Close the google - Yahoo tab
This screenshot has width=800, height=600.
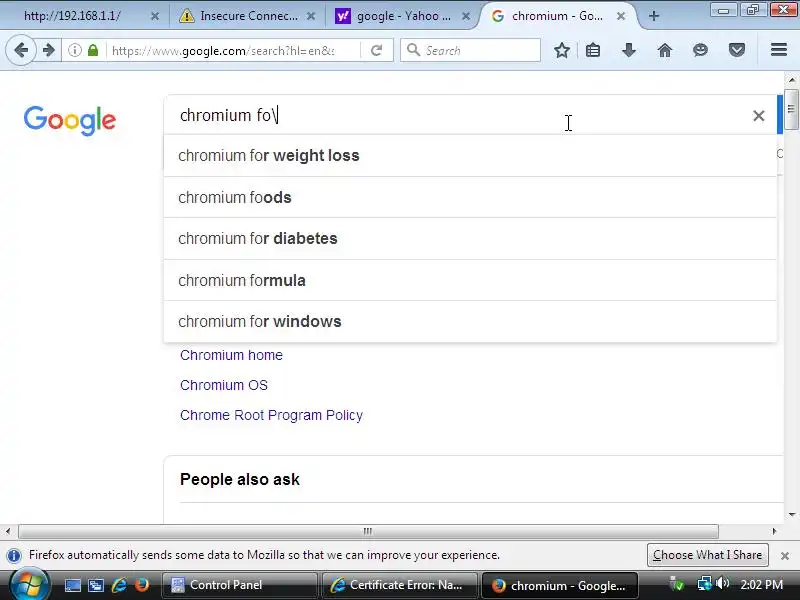pyautogui.click(x=465, y=16)
